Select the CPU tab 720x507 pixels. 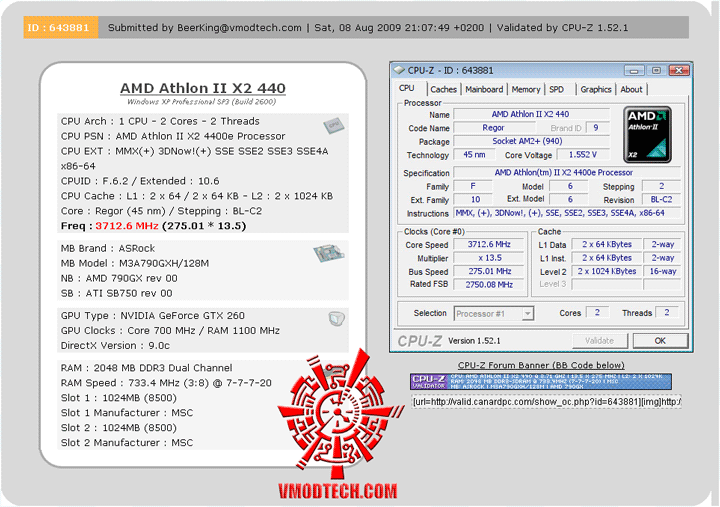(x=407, y=88)
